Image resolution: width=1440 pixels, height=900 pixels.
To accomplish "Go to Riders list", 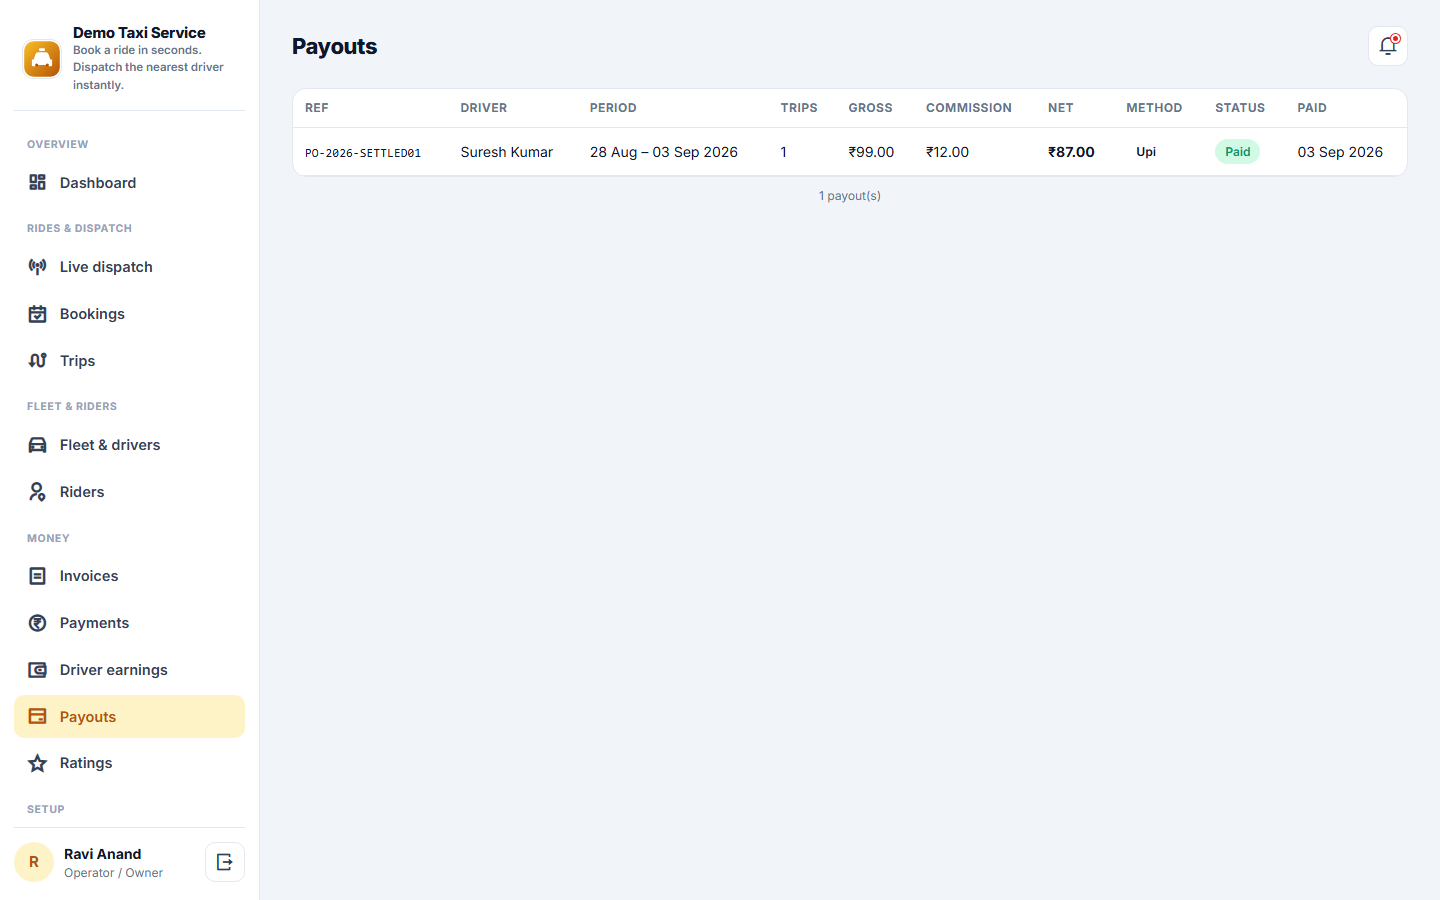I will 129,491.
